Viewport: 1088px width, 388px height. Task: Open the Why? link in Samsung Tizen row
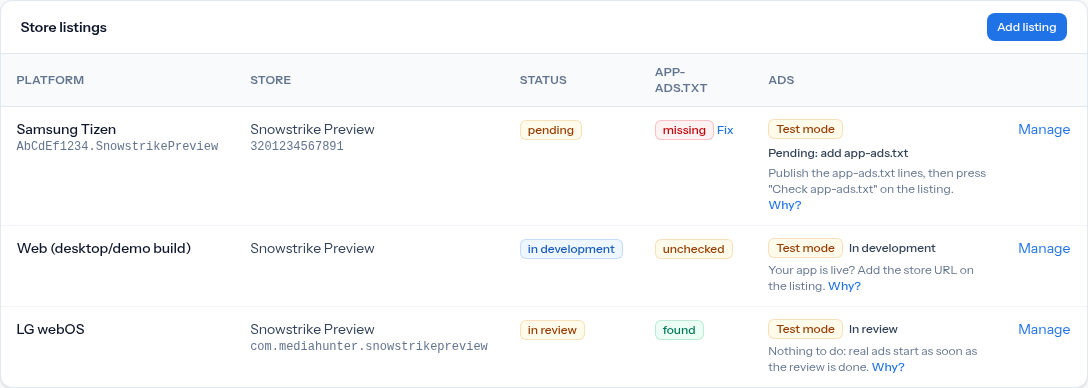784,205
